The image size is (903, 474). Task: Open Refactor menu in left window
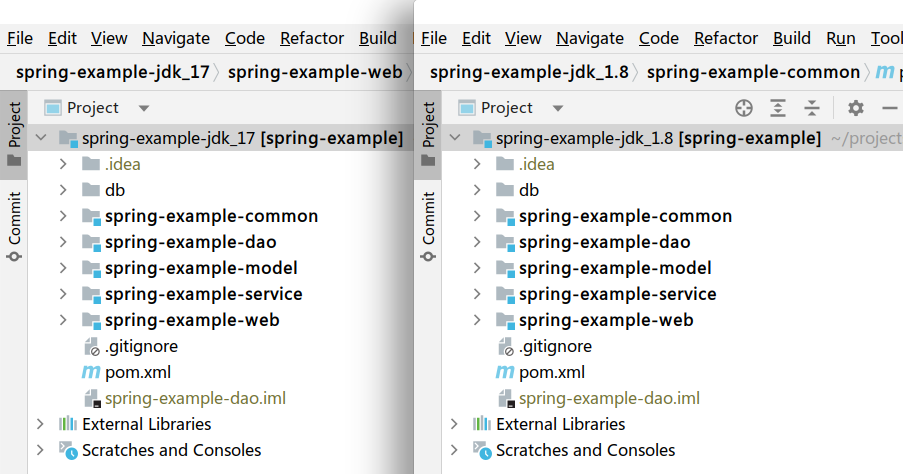pyautogui.click(x=312, y=39)
